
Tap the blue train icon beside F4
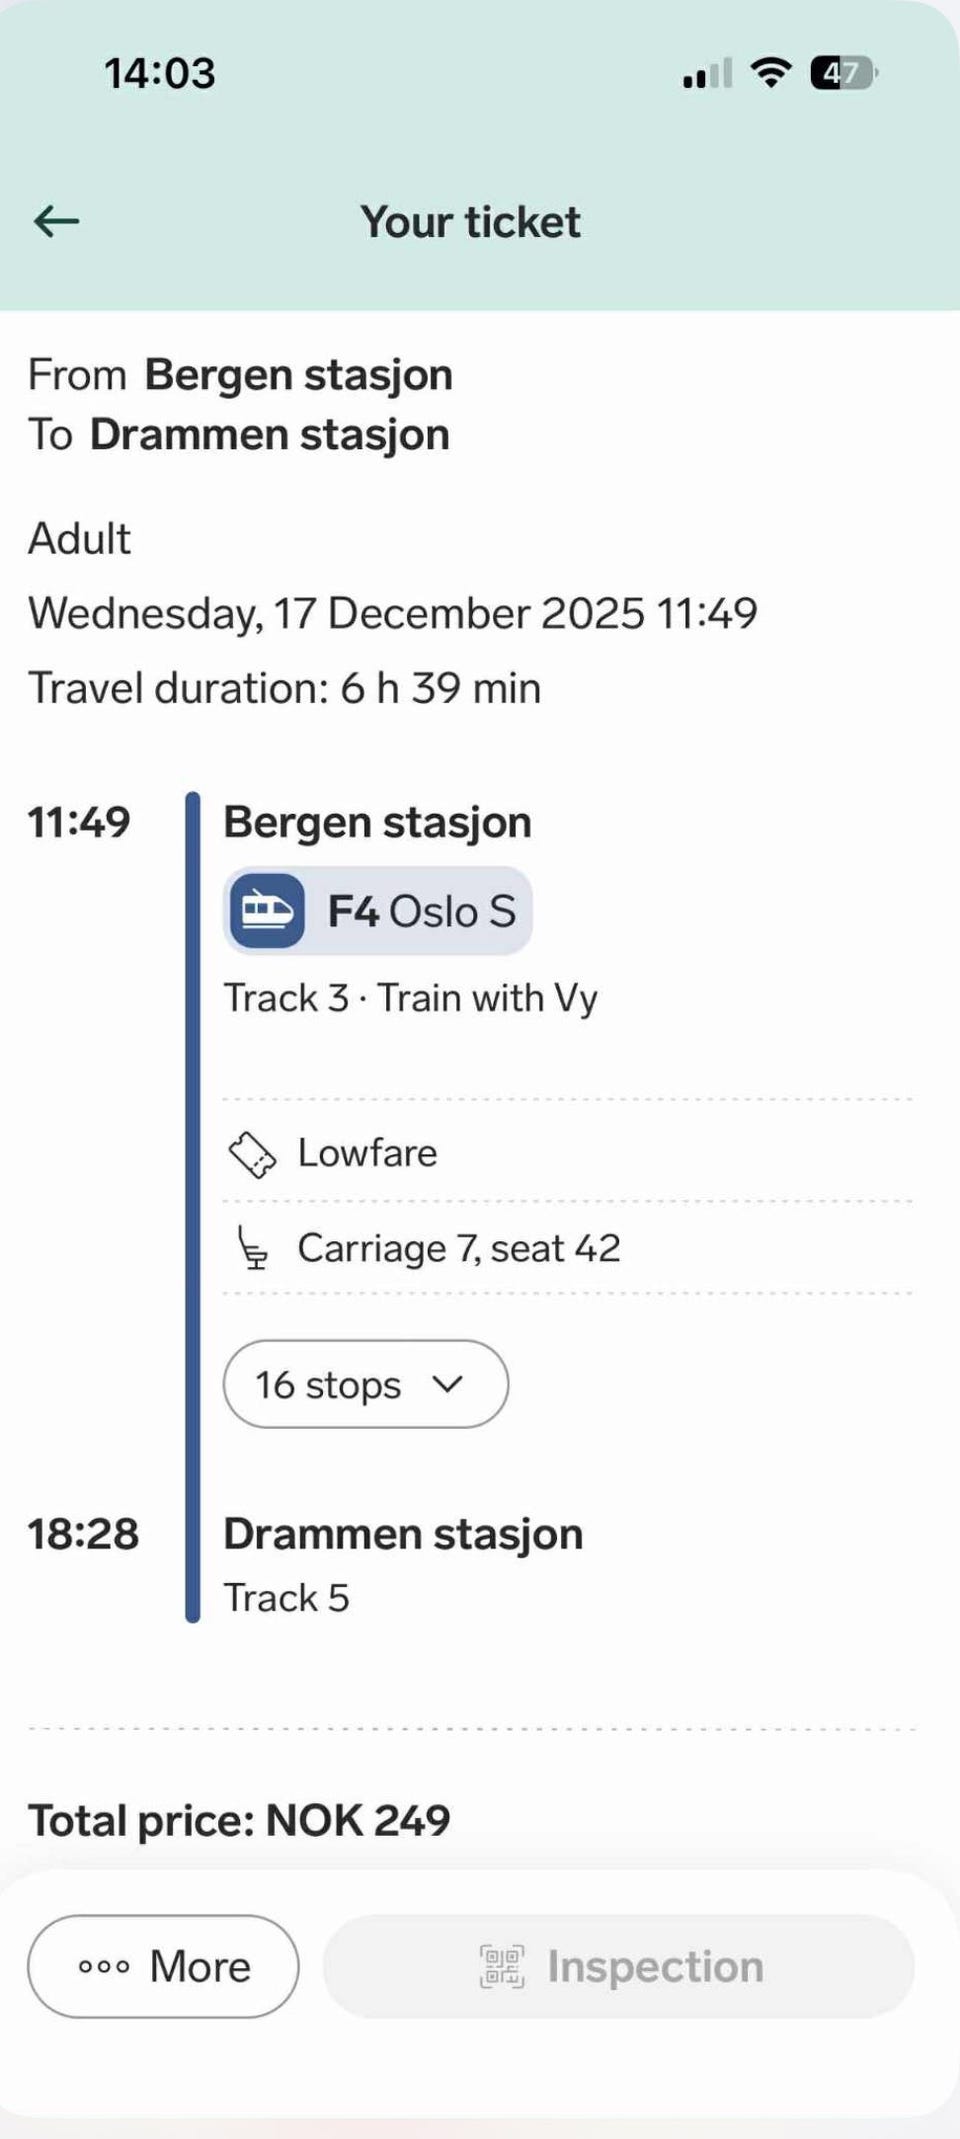pos(267,911)
